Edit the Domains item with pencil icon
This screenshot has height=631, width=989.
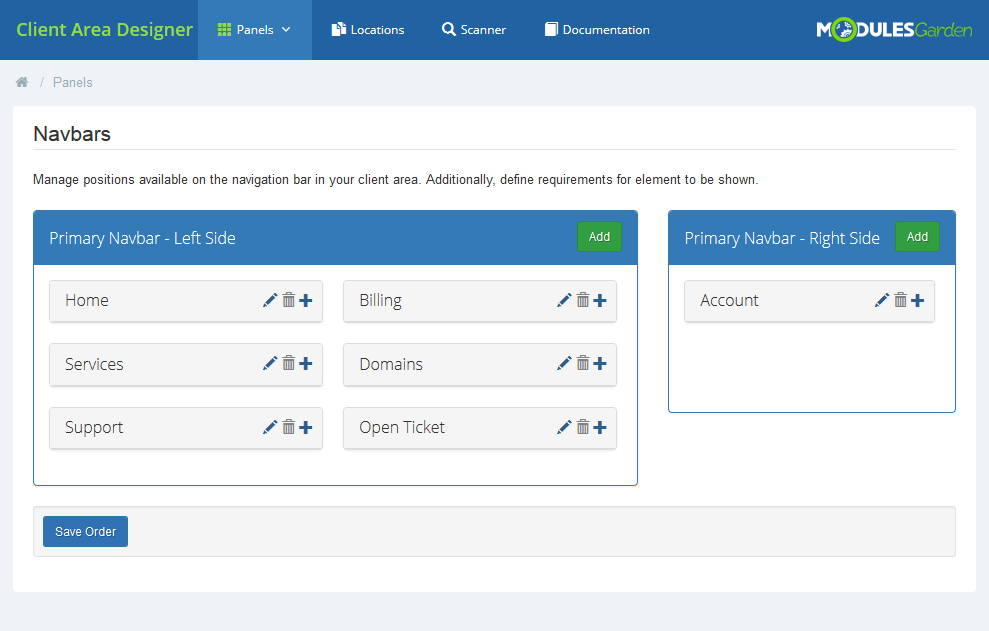pos(564,364)
